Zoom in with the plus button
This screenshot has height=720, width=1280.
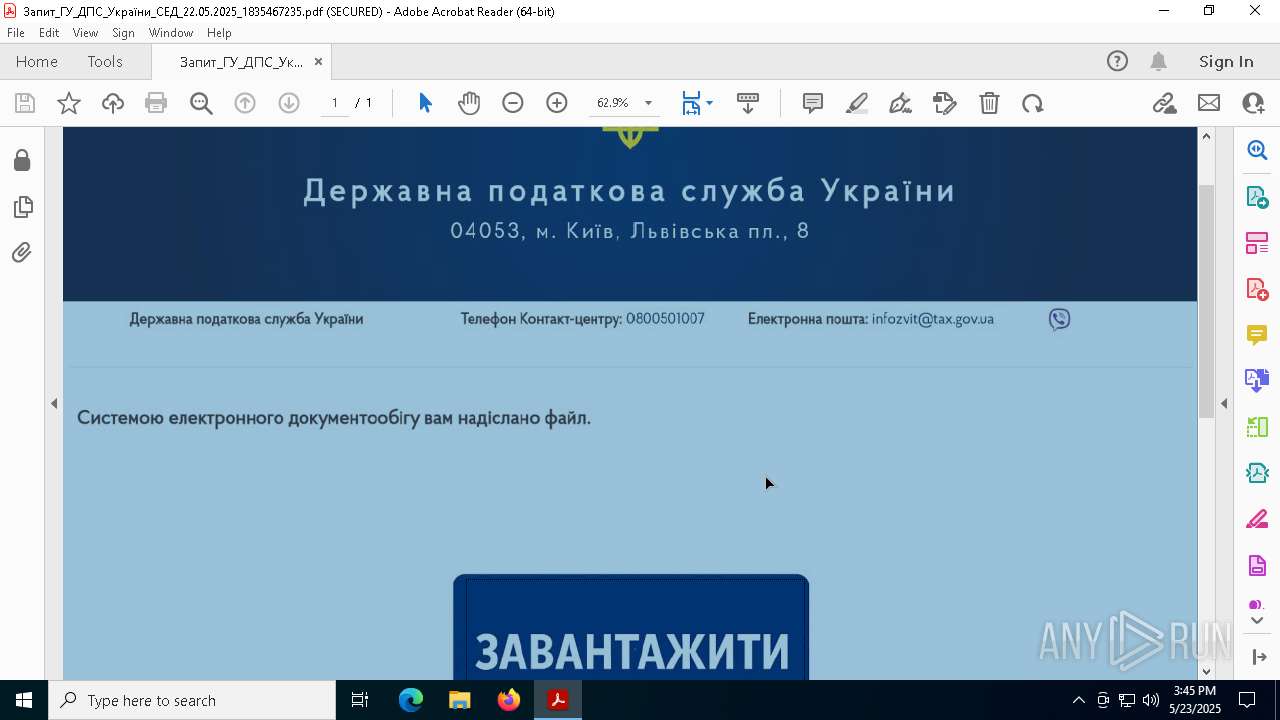[557, 103]
